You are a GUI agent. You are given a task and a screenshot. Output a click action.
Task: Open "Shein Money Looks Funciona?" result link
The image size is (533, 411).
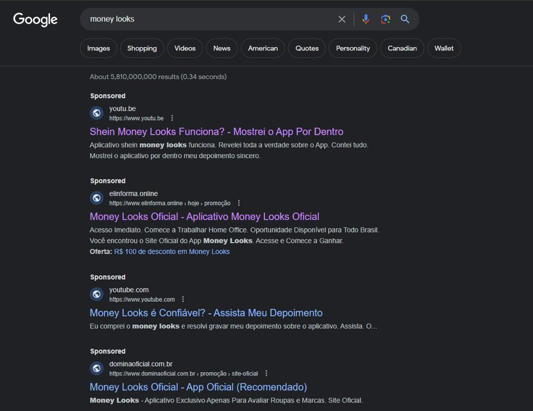217,132
